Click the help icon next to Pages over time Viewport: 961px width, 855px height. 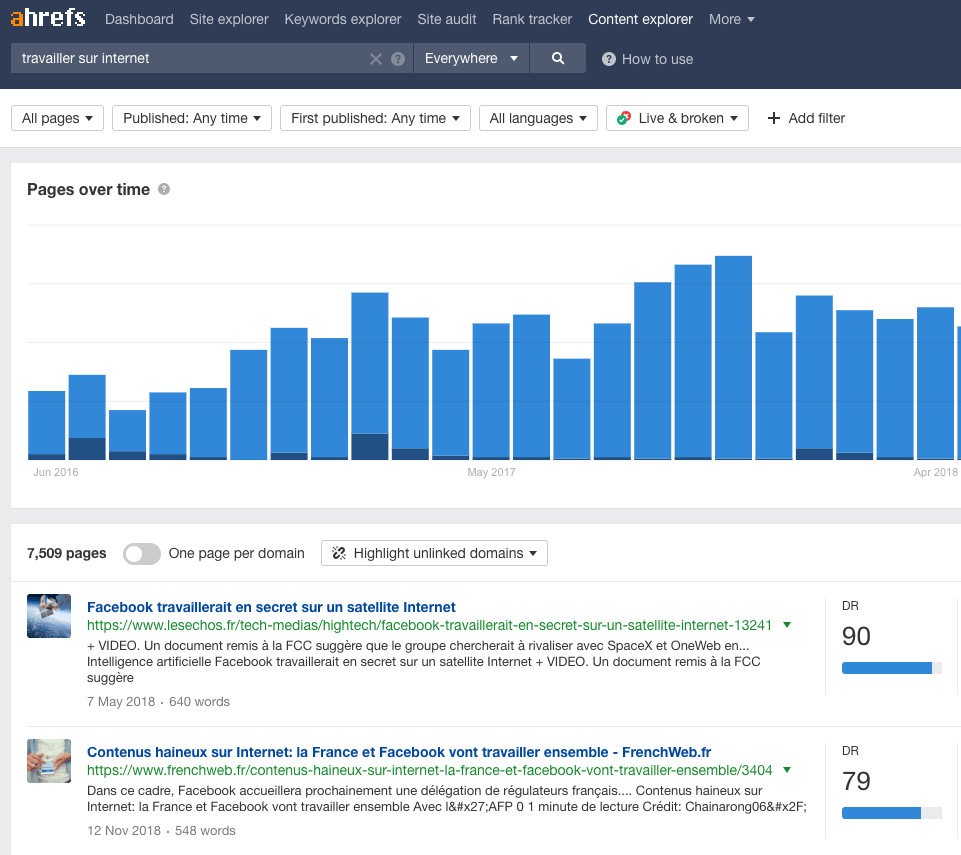[164, 189]
